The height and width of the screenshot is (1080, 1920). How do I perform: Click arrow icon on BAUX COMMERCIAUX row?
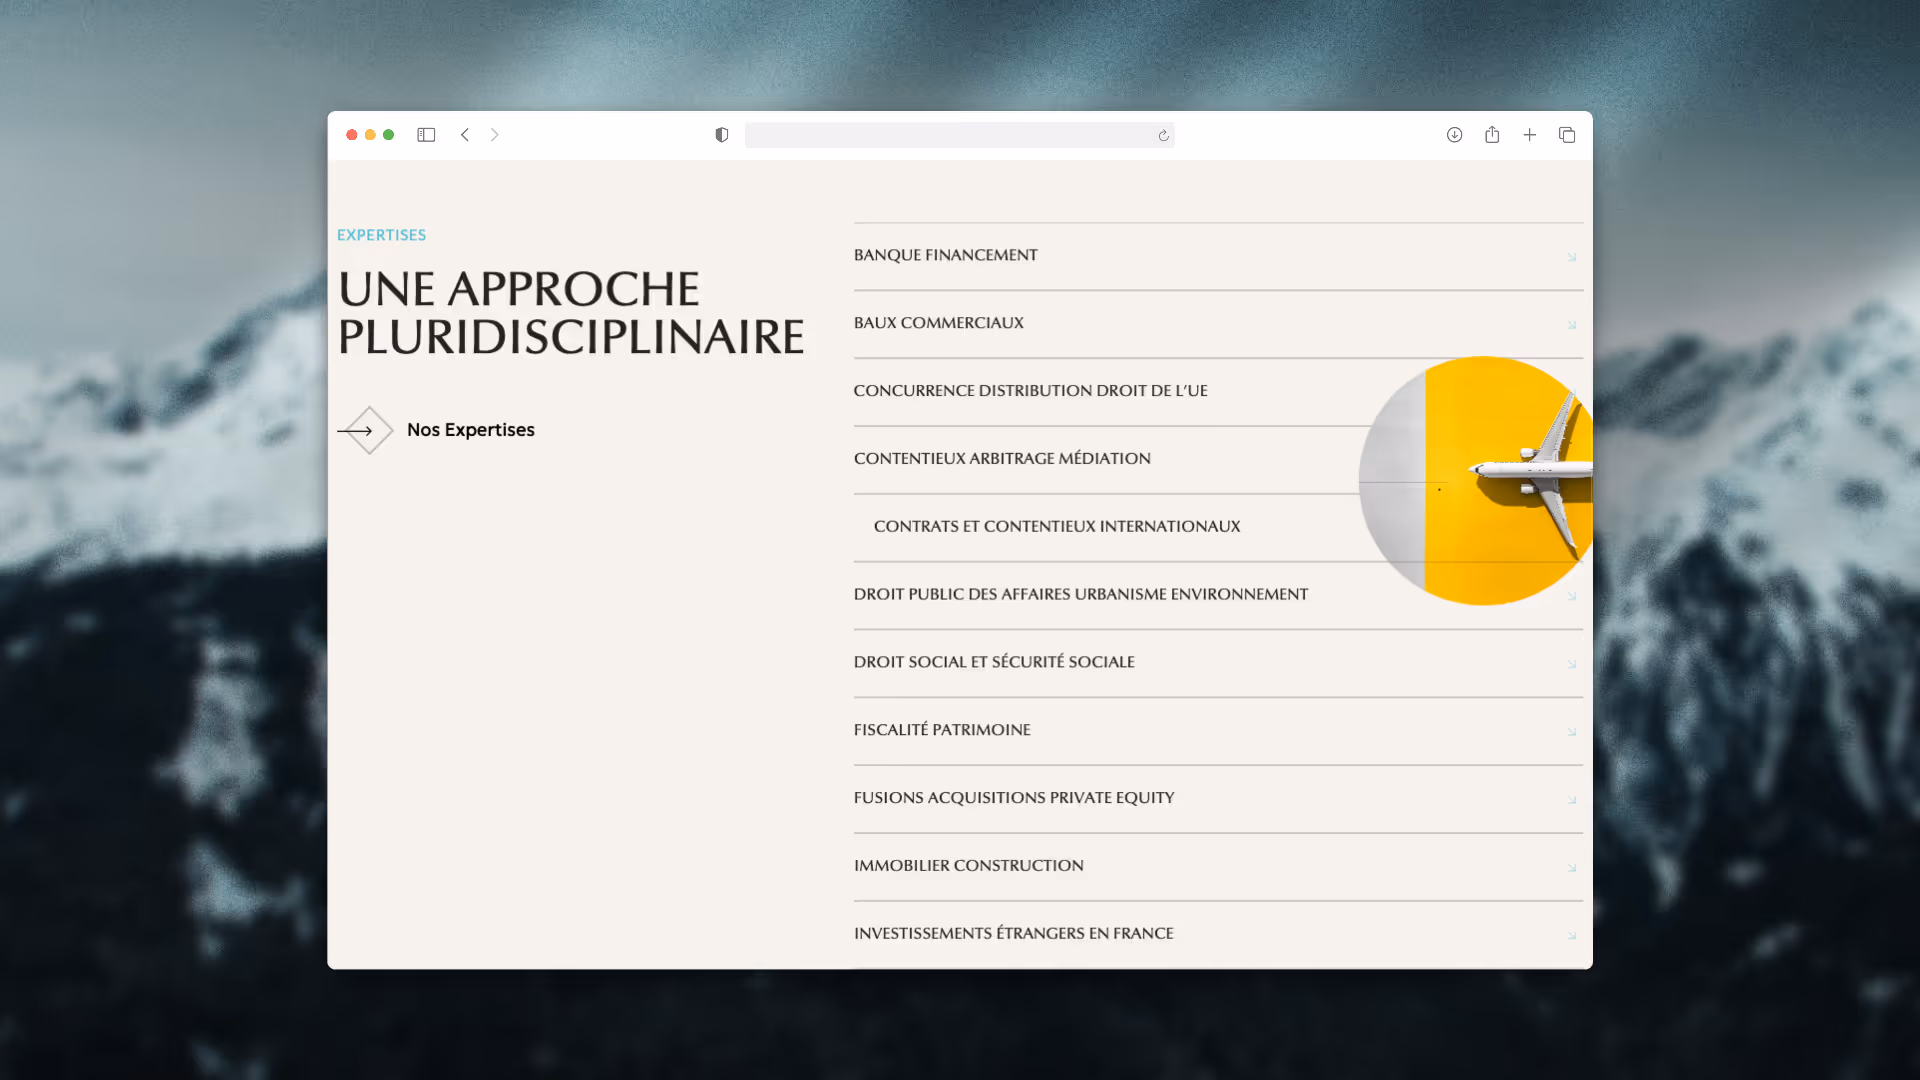click(1572, 325)
